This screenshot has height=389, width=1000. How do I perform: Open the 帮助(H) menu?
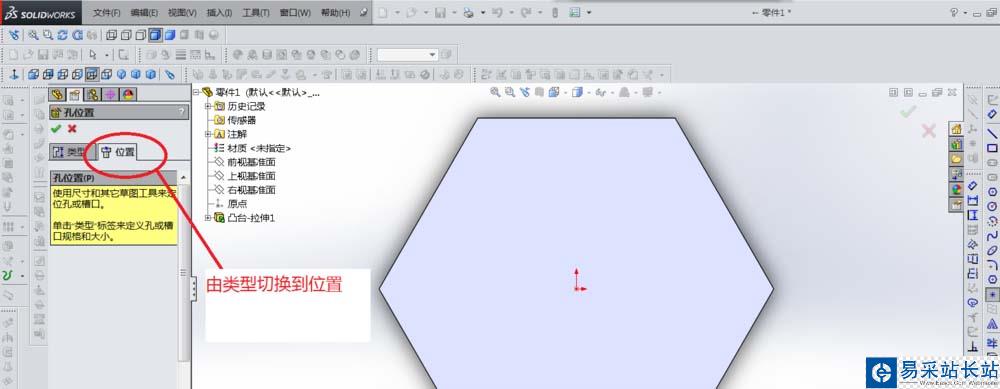[x=335, y=13]
